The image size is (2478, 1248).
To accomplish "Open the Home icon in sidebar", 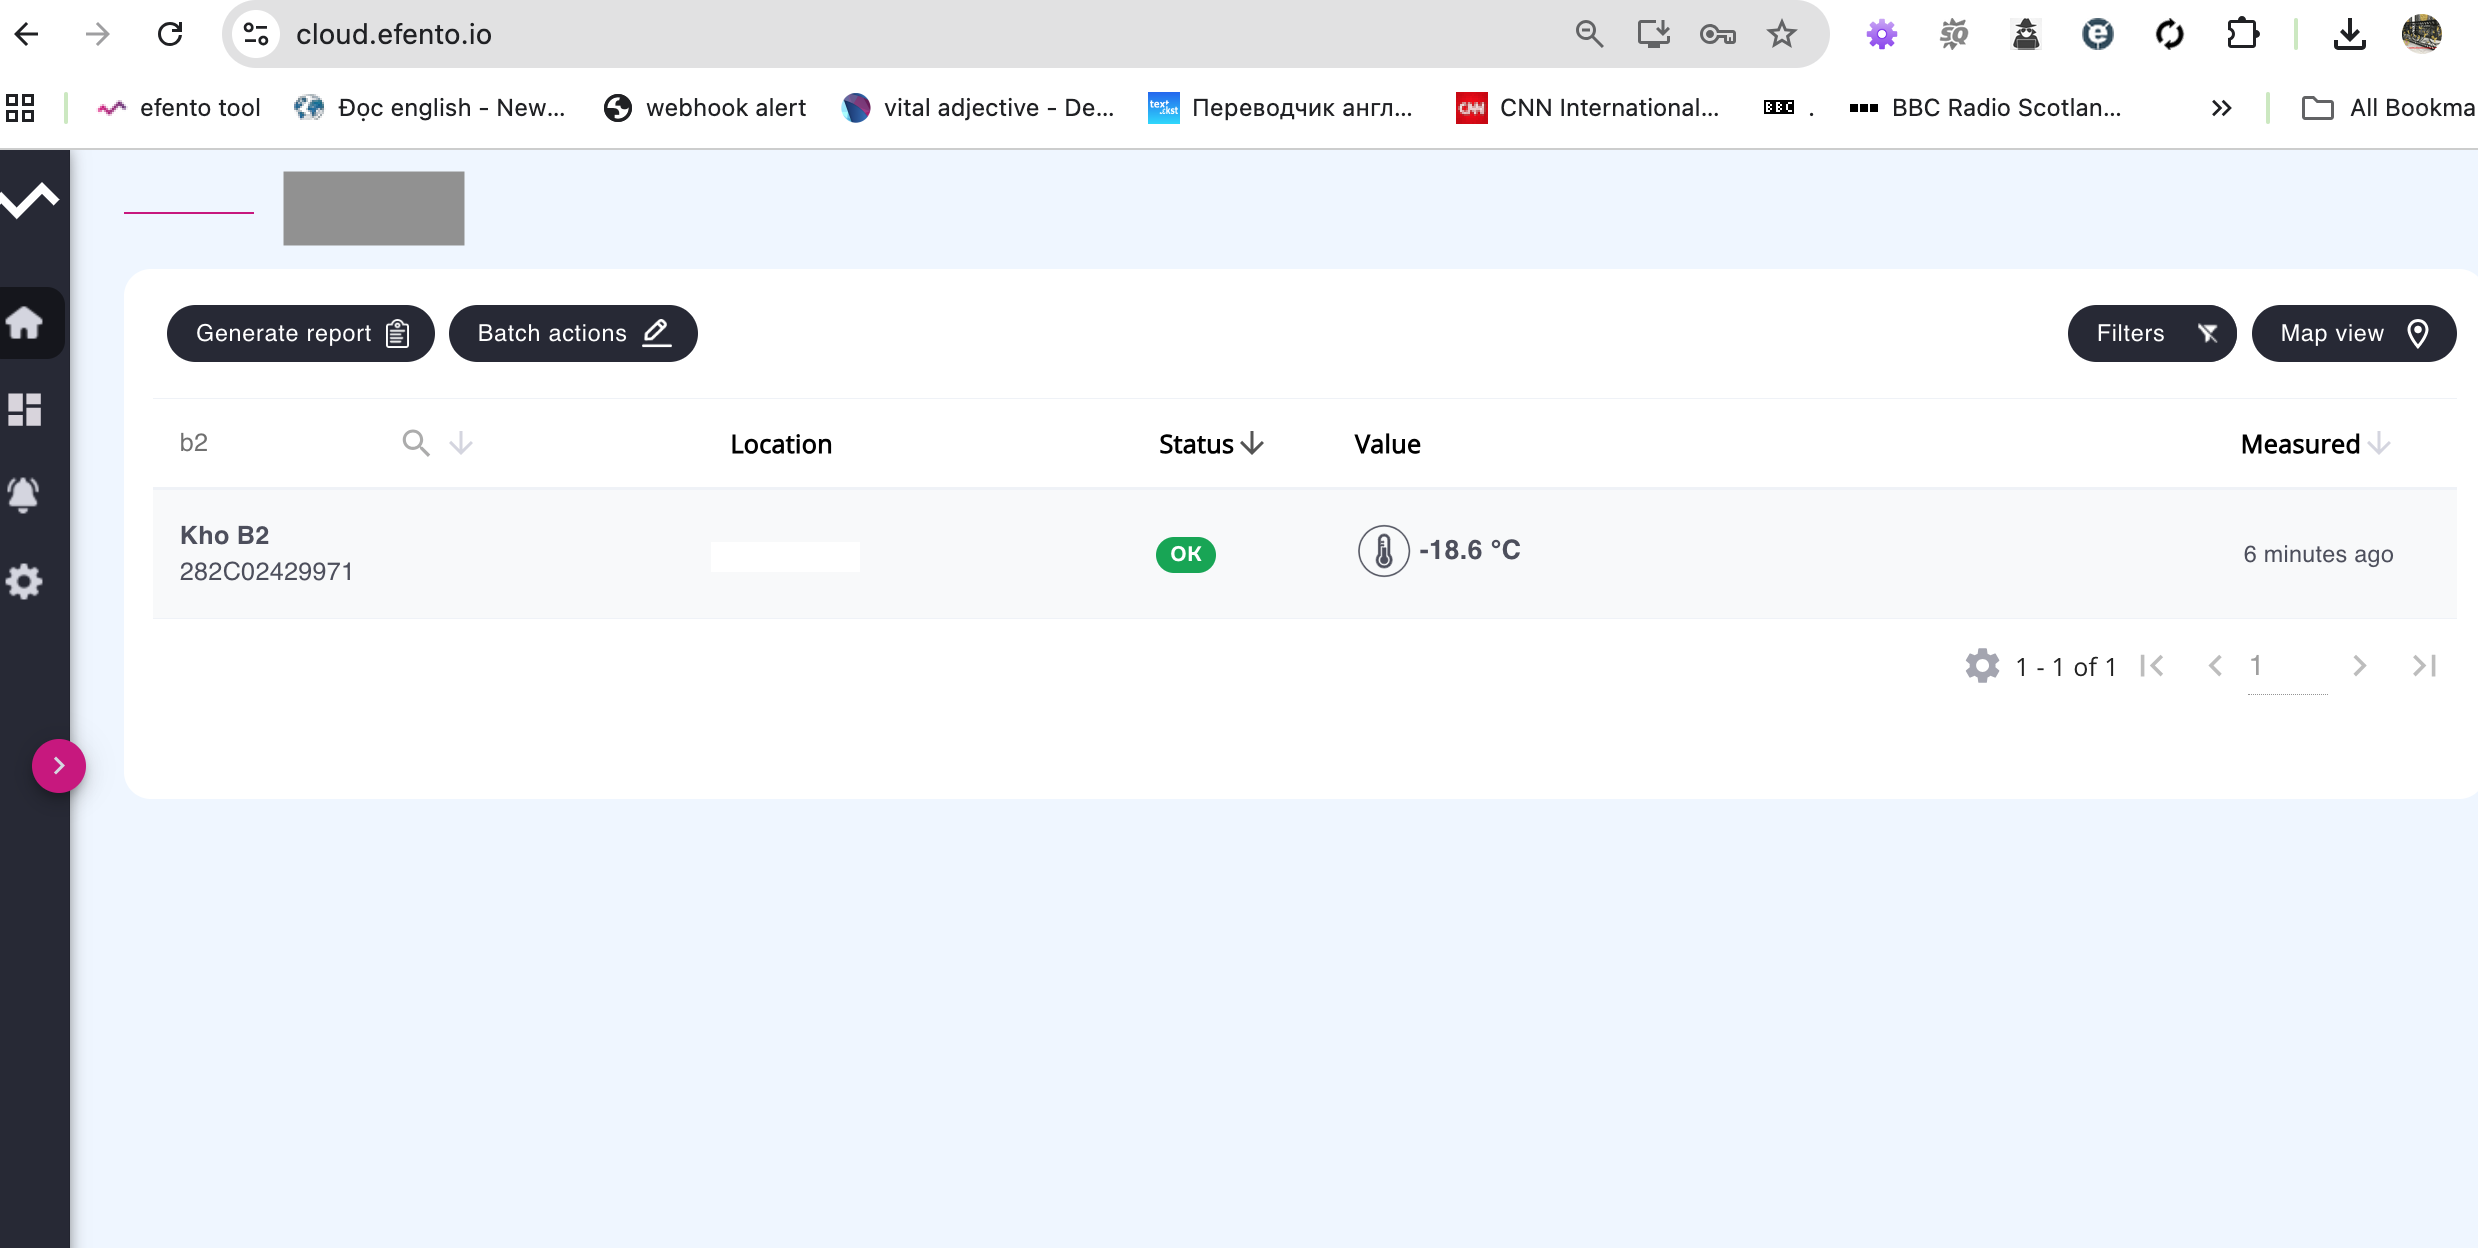I will coord(24,322).
